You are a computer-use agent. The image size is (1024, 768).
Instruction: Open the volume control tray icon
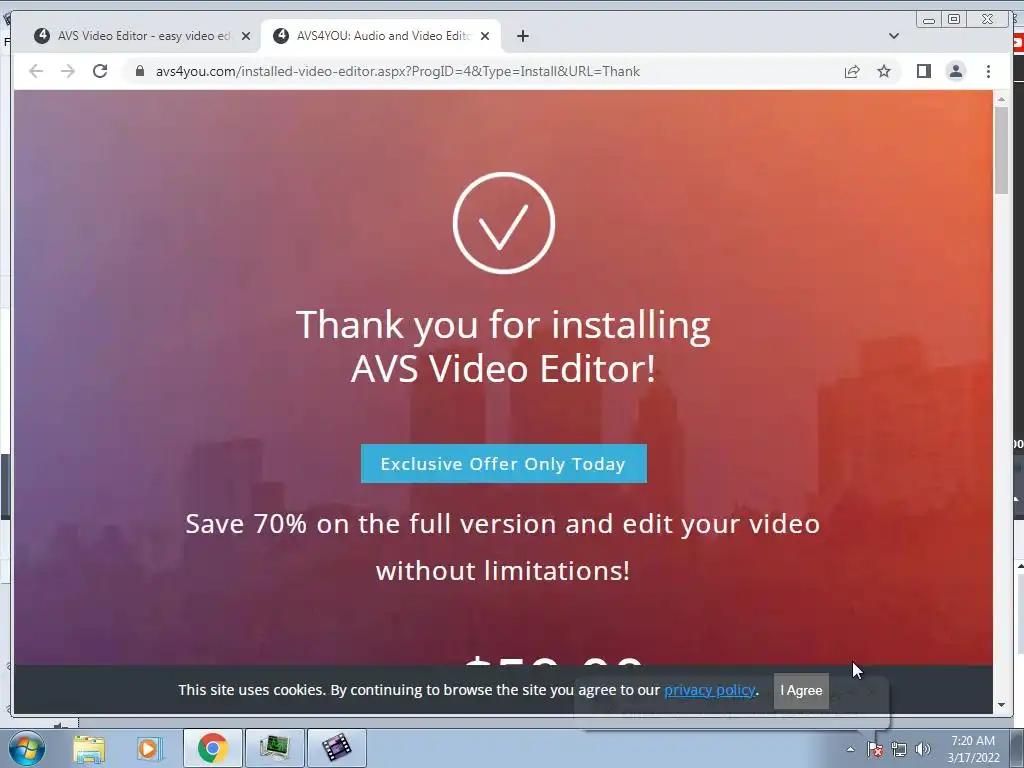pos(922,749)
